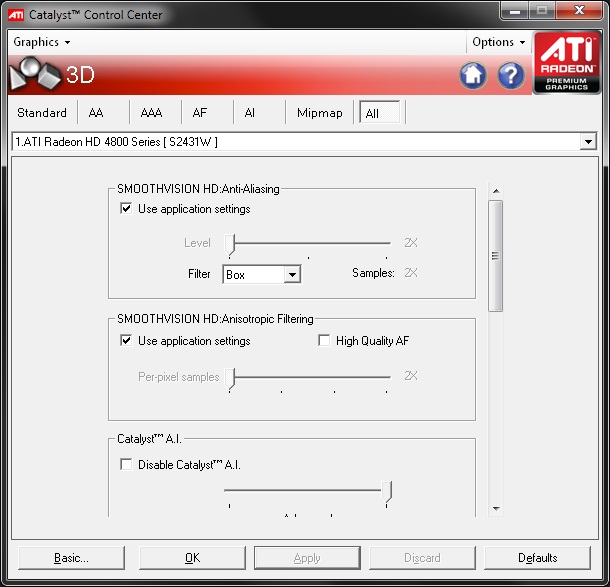Open the Options dropdown menu

[x=498, y=42]
